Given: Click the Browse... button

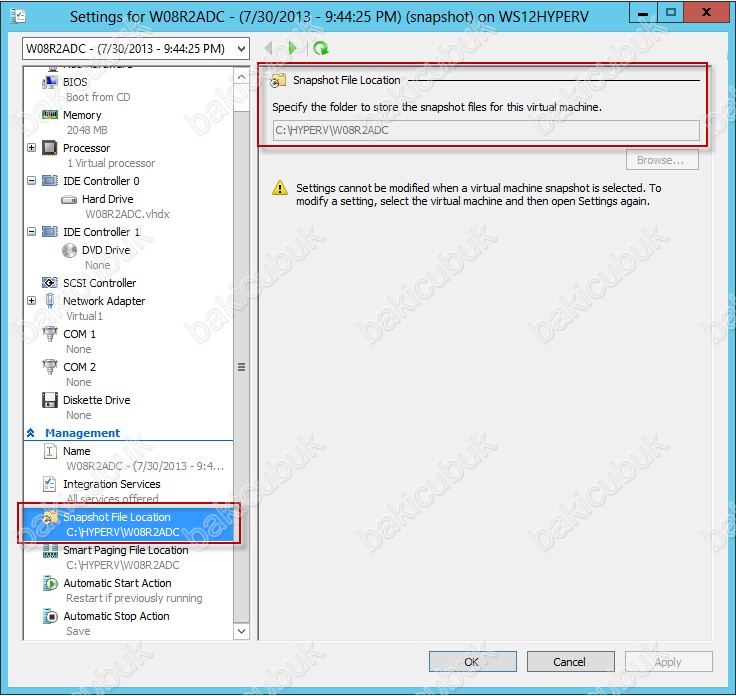Looking at the screenshot, I should [x=662, y=160].
